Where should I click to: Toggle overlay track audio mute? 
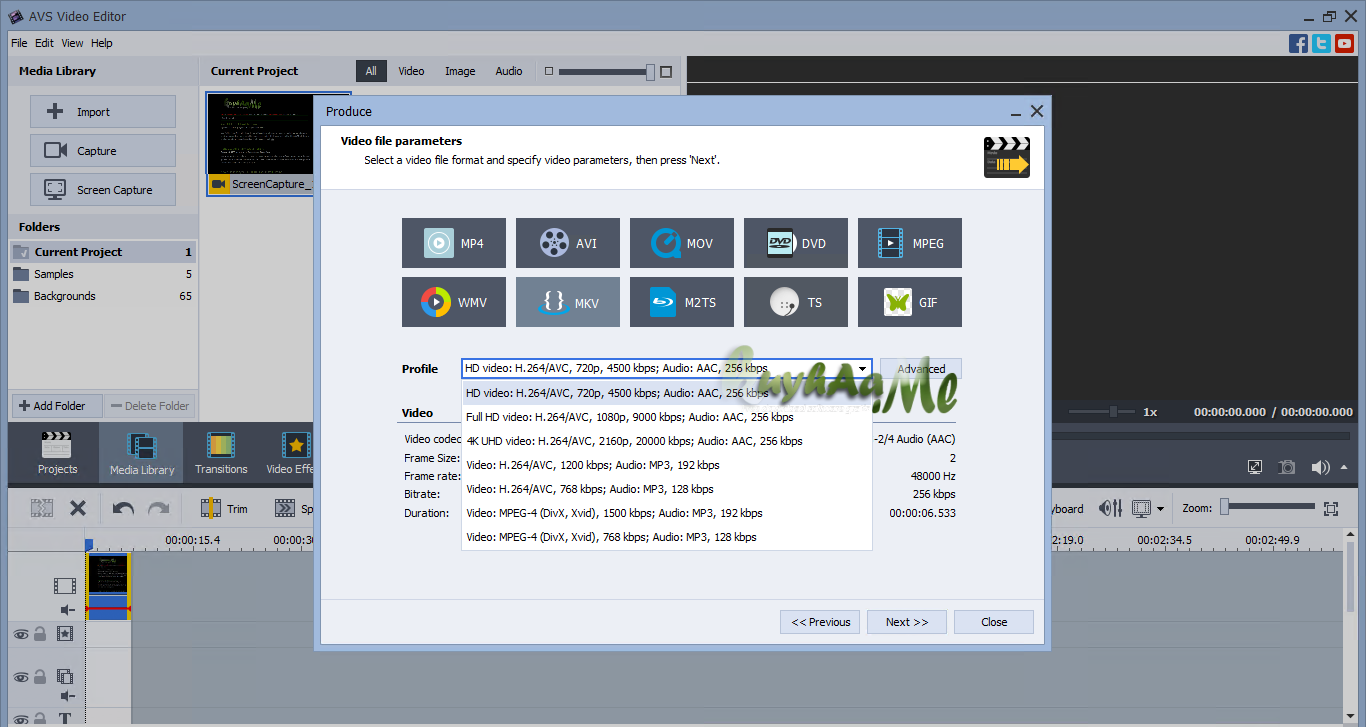[67, 696]
